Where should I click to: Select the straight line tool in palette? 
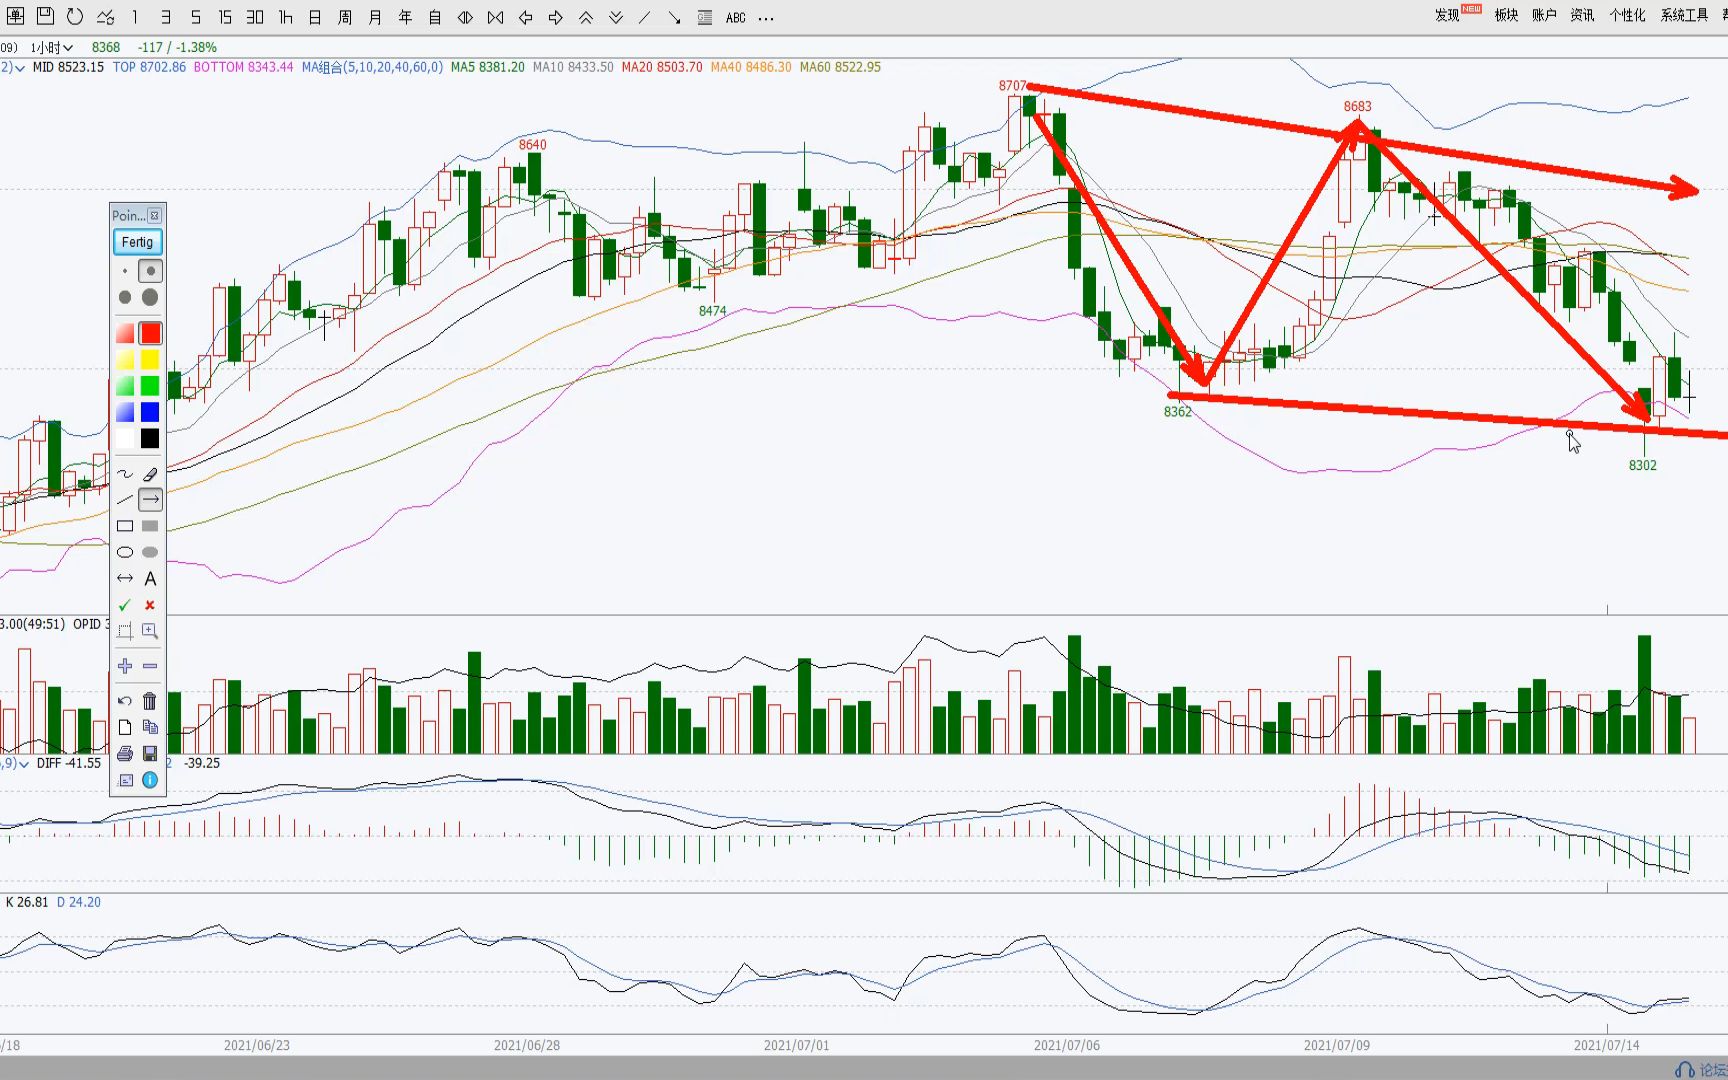point(125,500)
